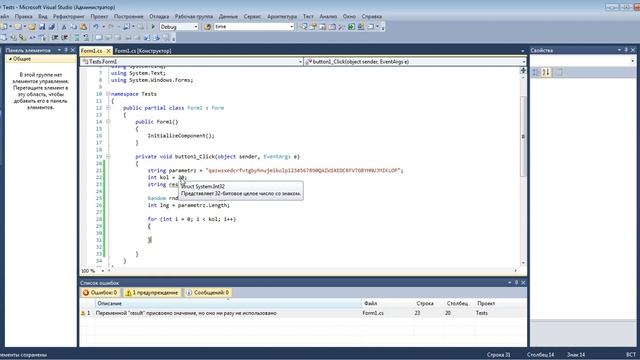Open the Сервис menu
Screen dimensions: 640x360
point(252,16)
